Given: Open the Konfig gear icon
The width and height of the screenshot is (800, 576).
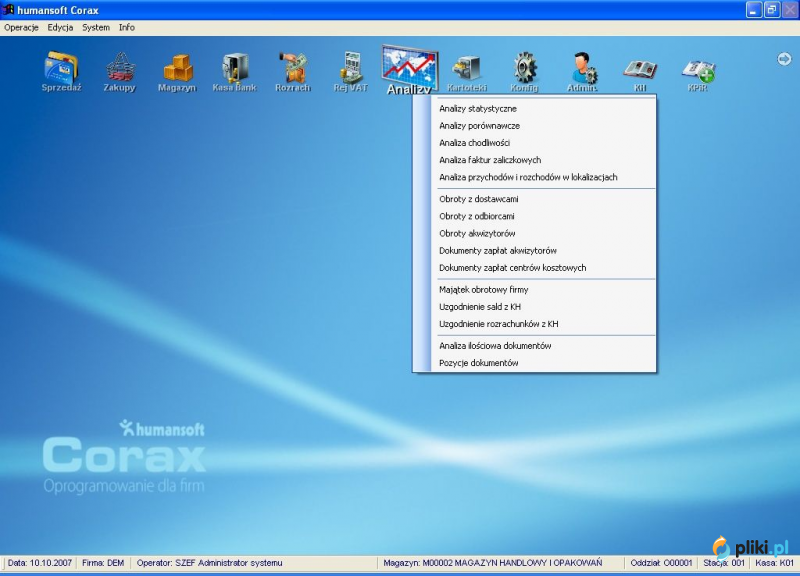Looking at the screenshot, I should (x=524, y=71).
